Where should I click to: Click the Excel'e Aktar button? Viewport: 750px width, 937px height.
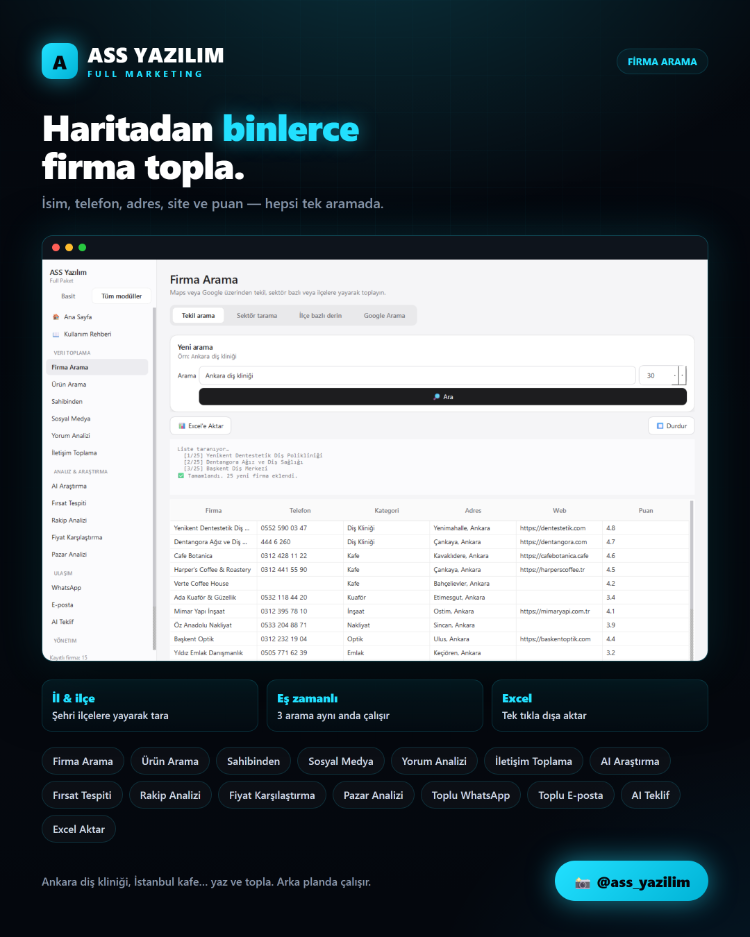pos(201,426)
